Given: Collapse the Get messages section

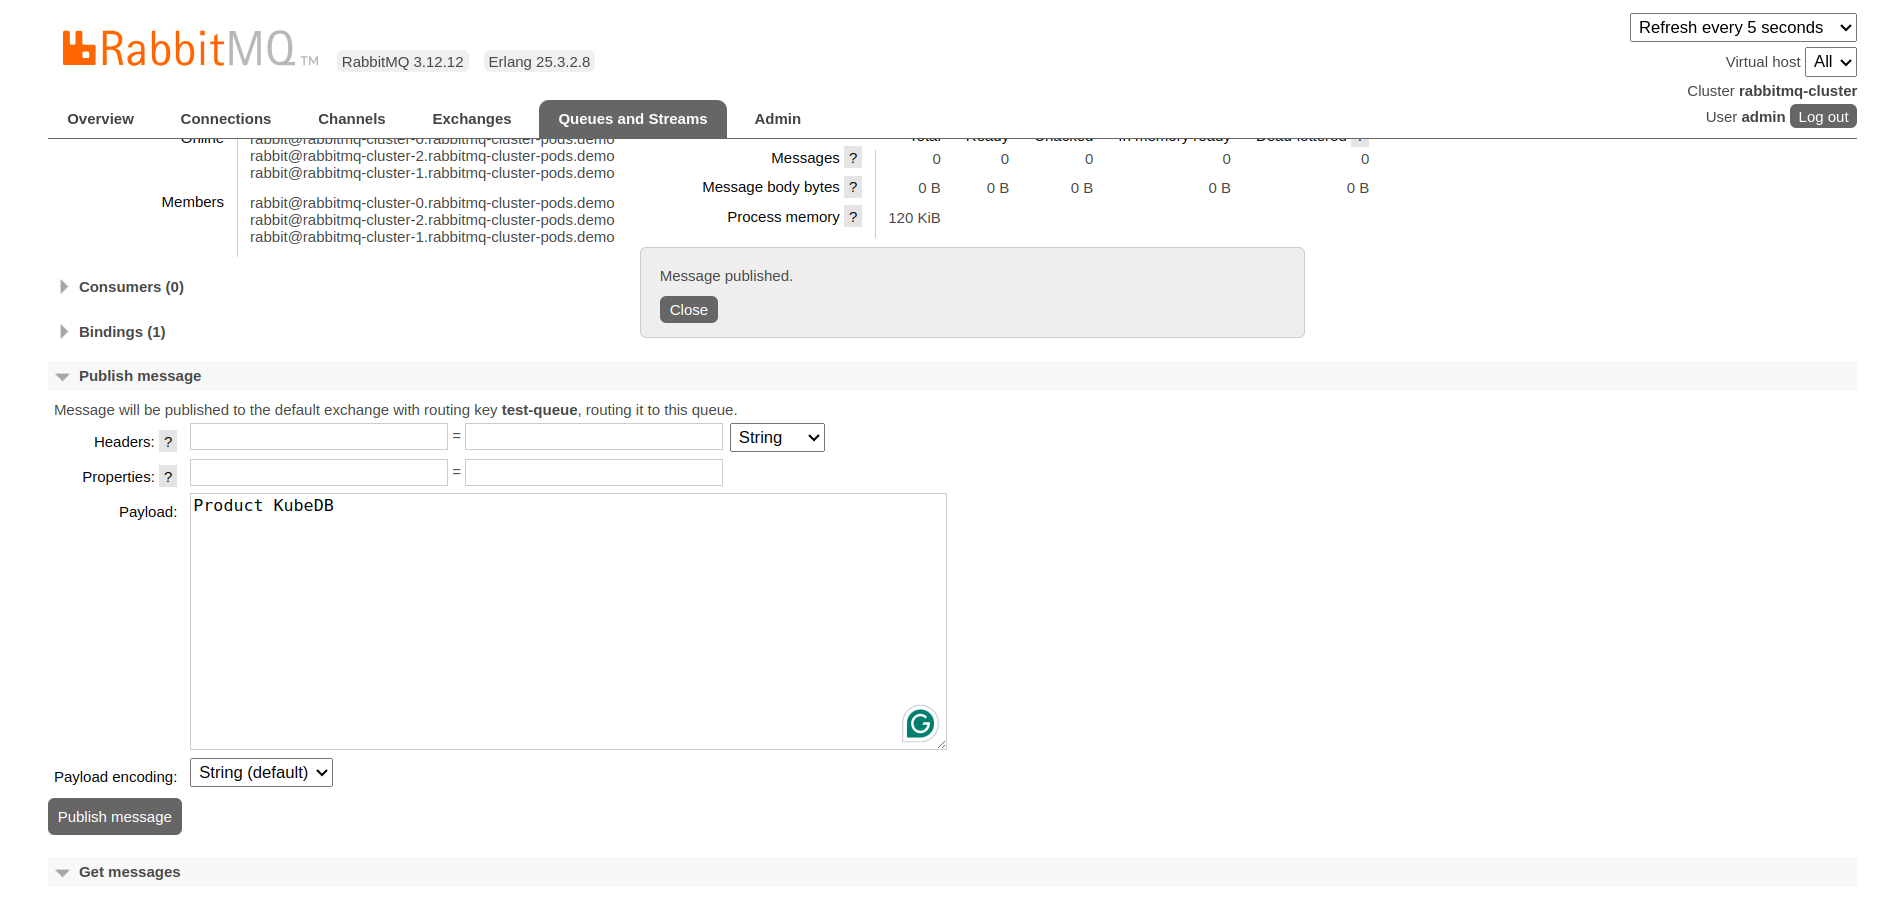Looking at the screenshot, I should click(129, 872).
